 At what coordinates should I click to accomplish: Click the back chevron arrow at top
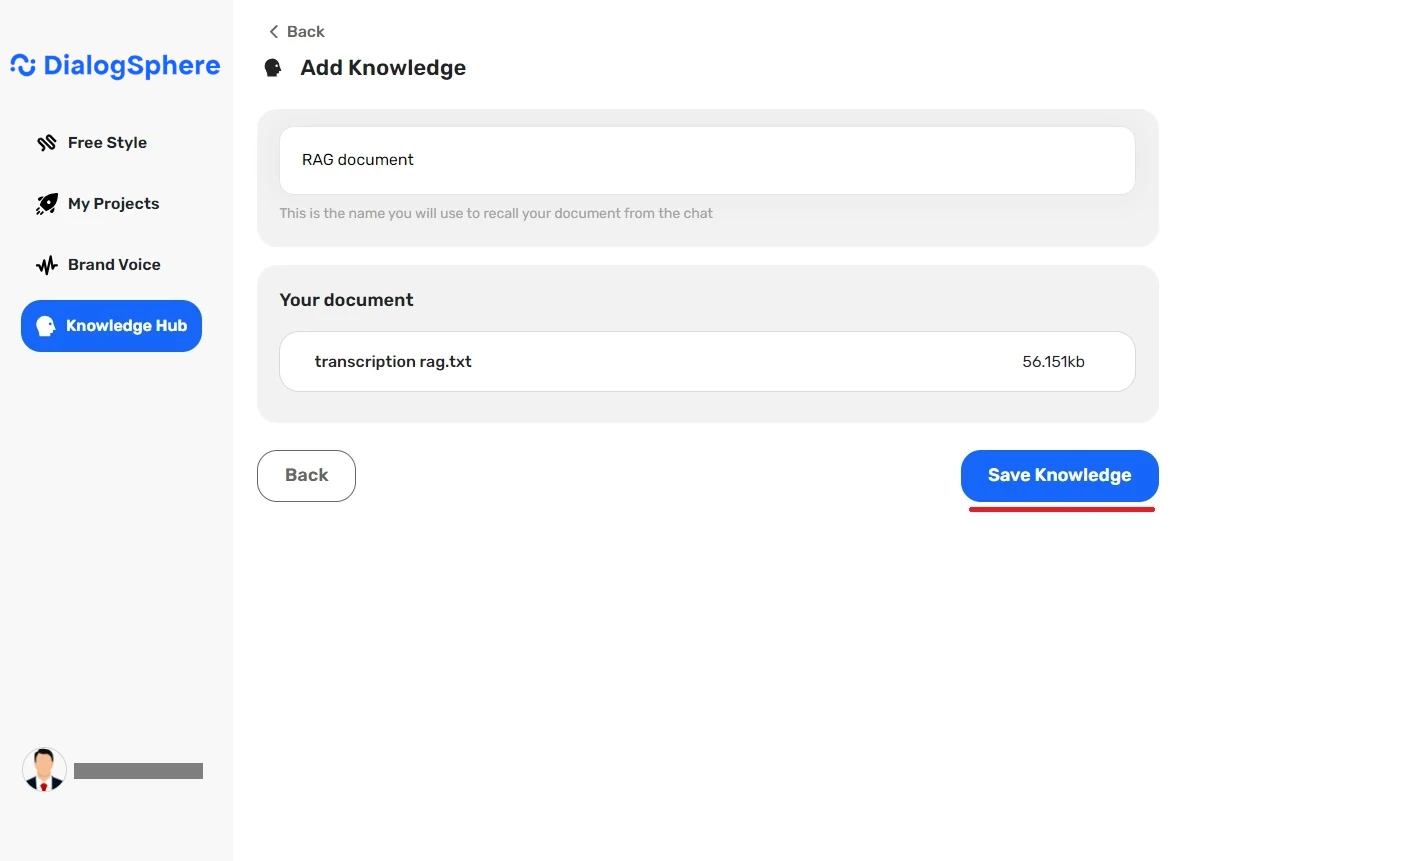272,31
